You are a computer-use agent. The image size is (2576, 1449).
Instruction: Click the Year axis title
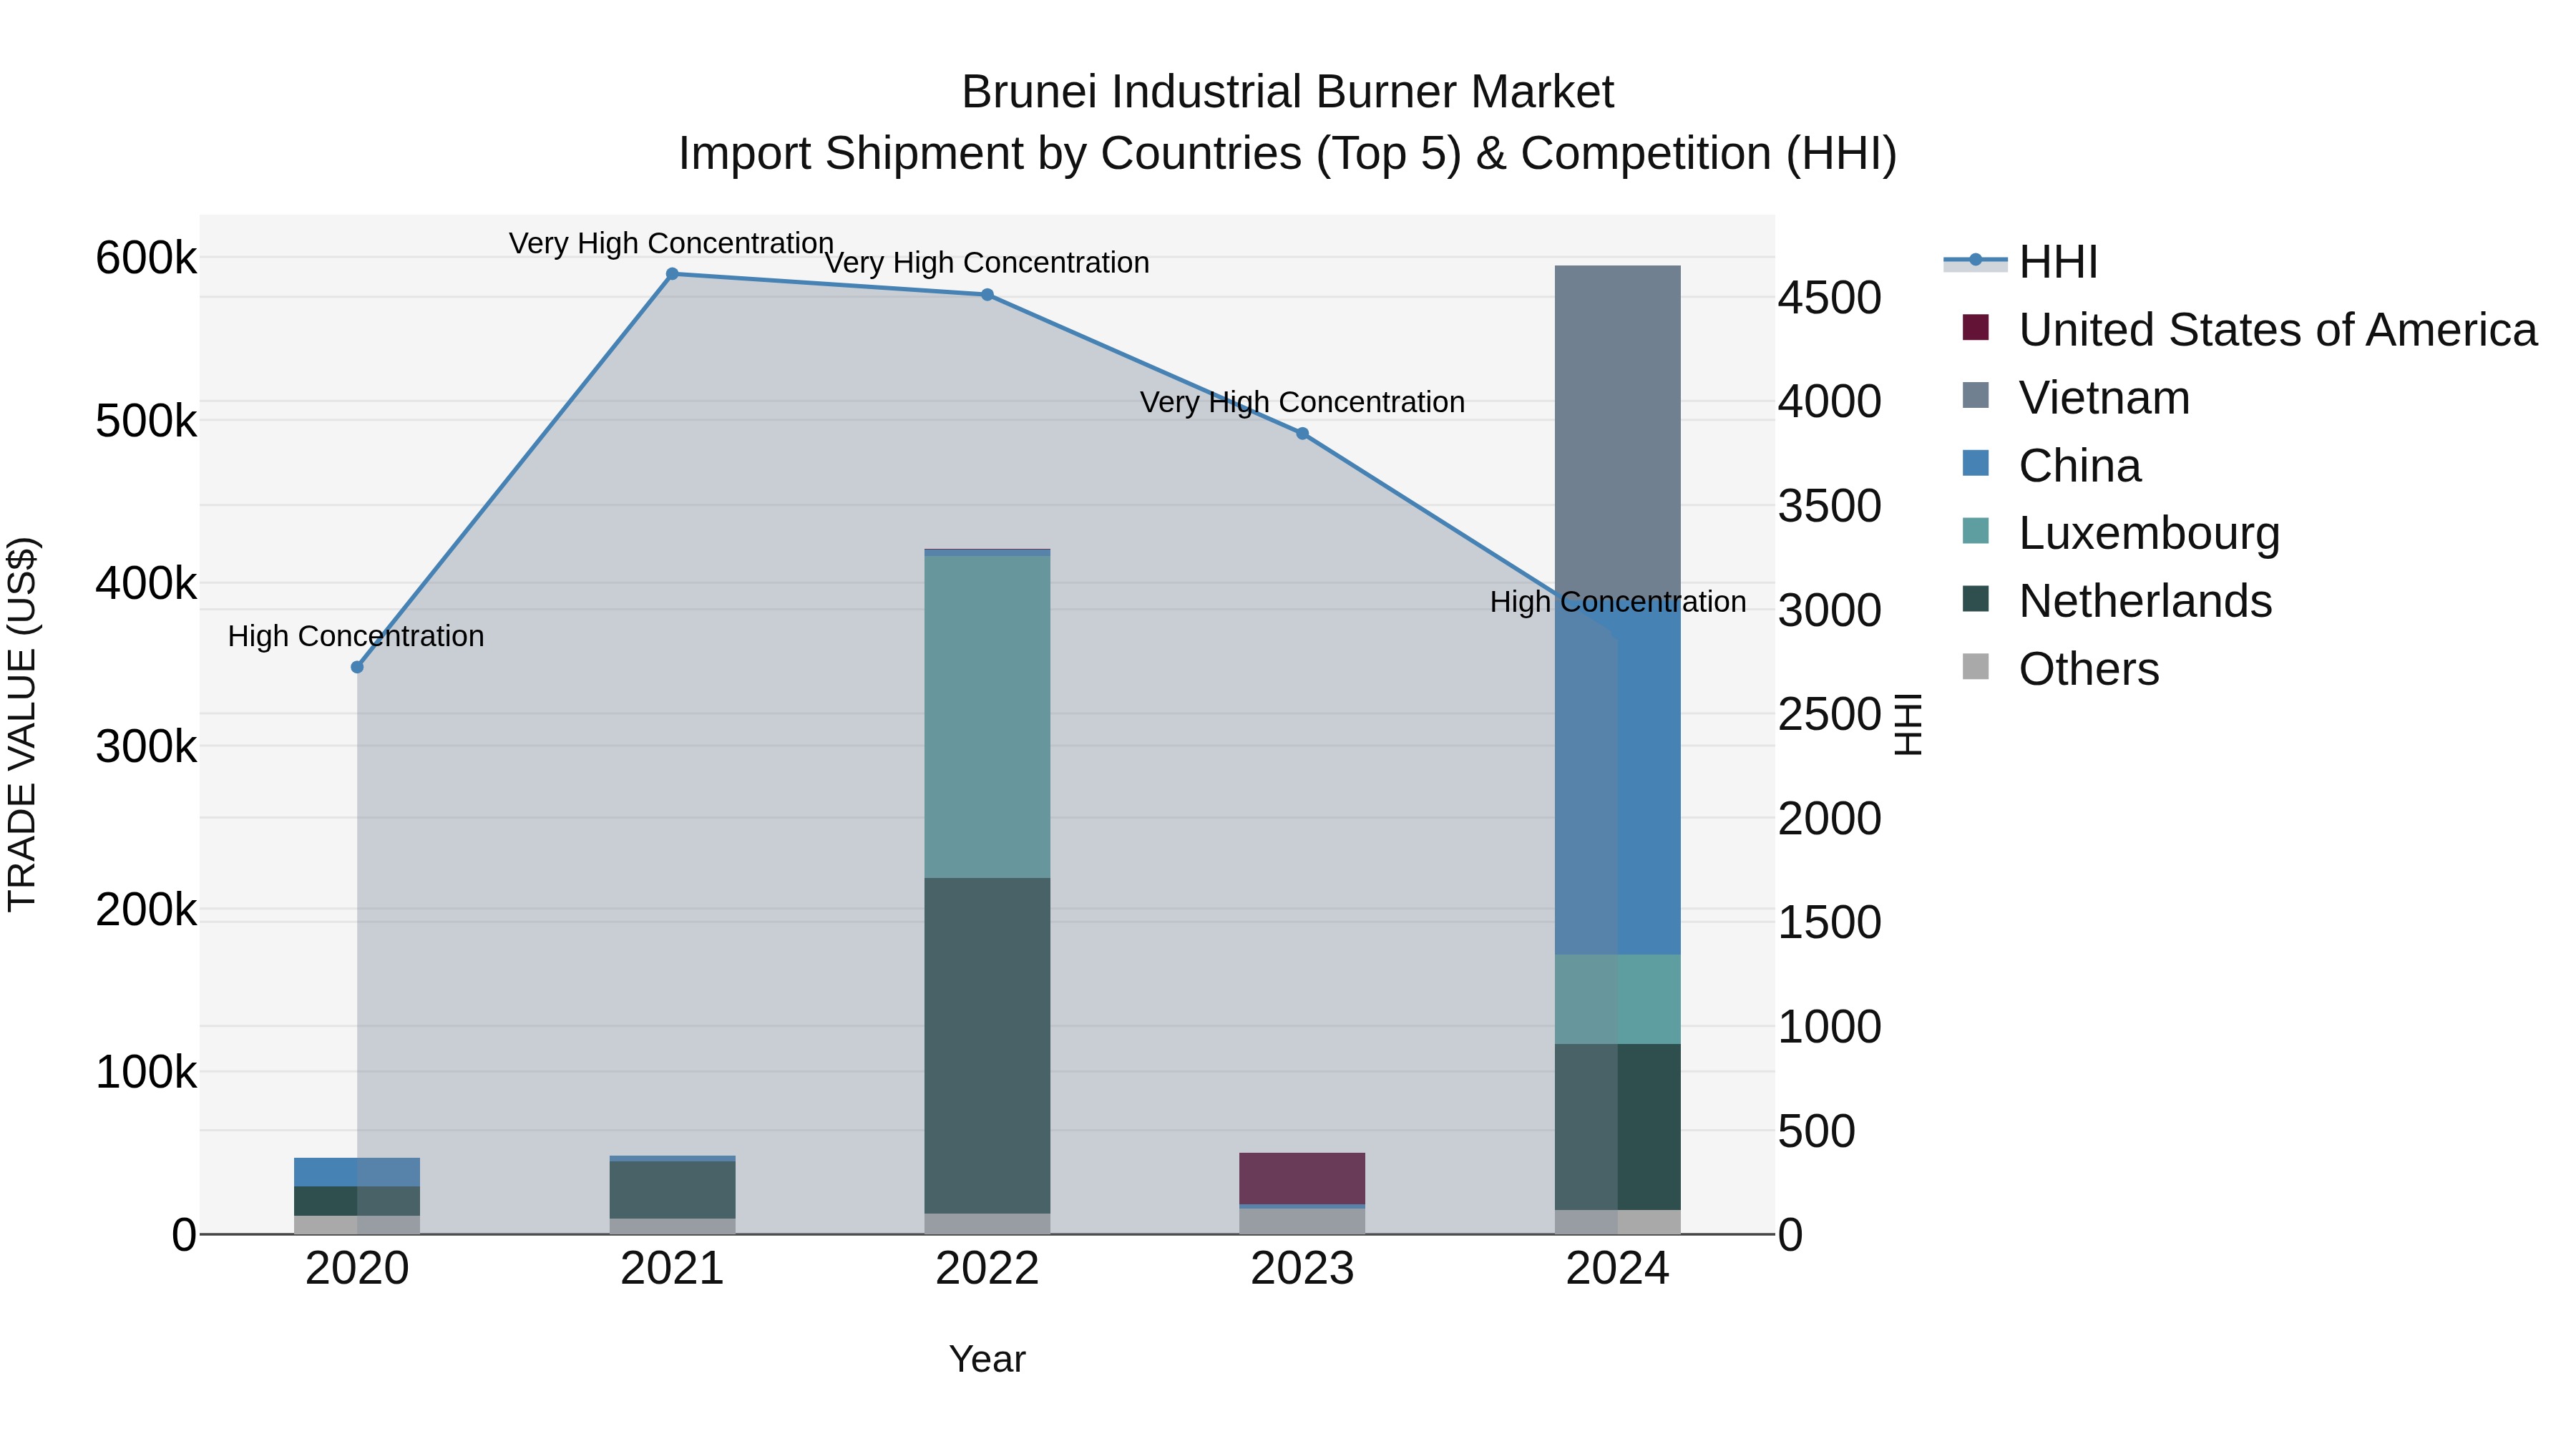987,1360
